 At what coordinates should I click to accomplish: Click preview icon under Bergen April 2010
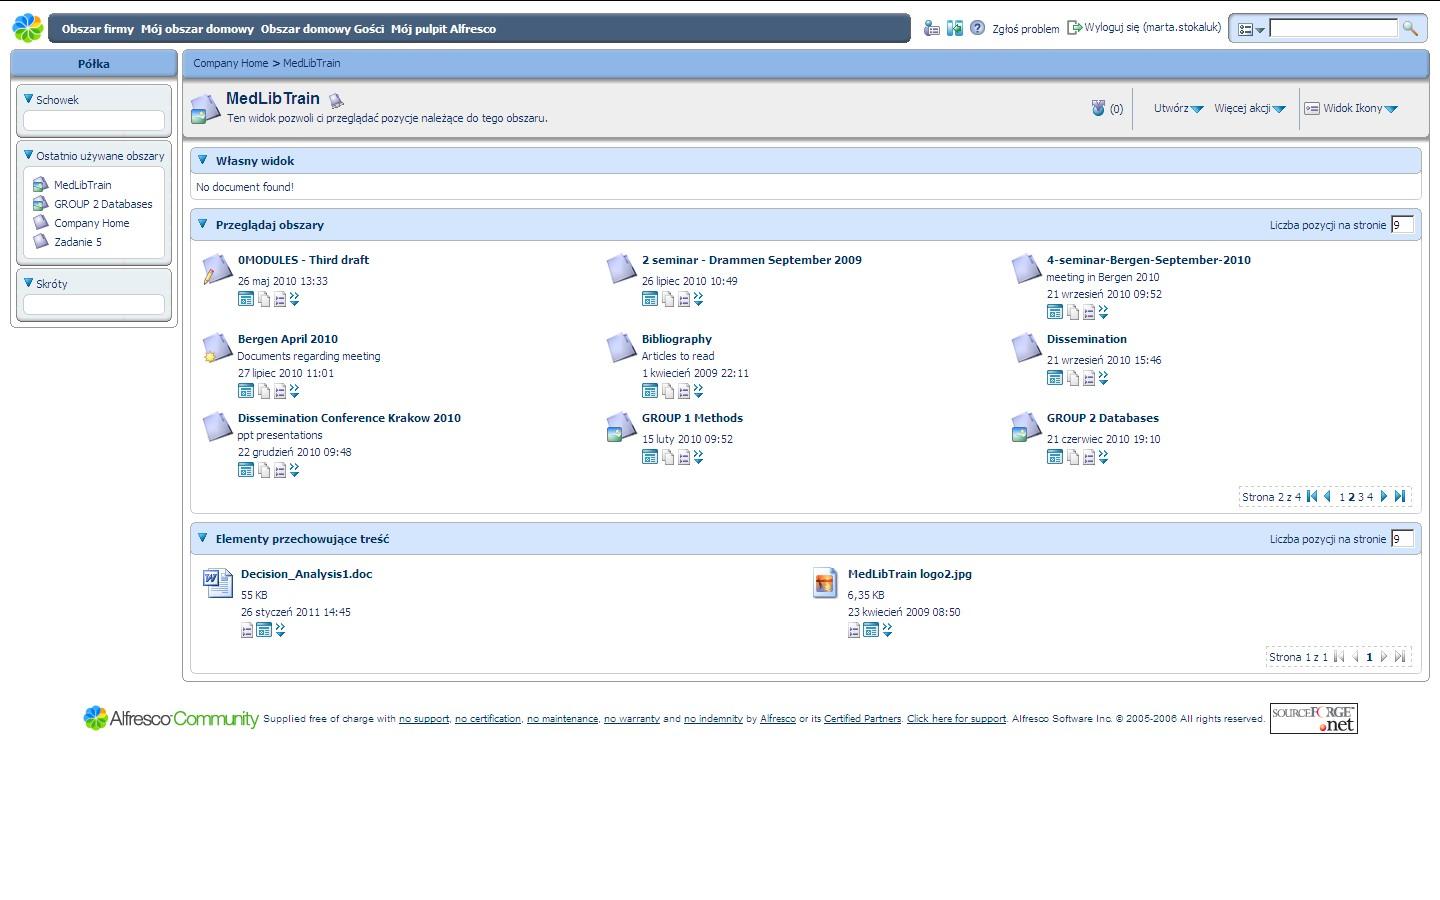(x=245, y=391)
